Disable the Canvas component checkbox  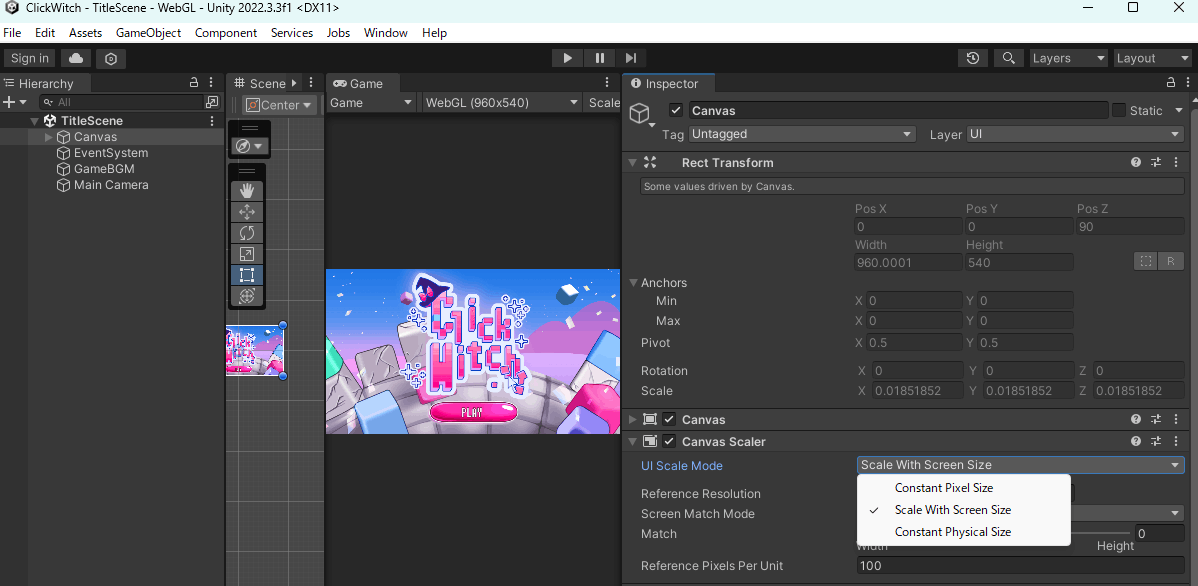click(669, 419)
